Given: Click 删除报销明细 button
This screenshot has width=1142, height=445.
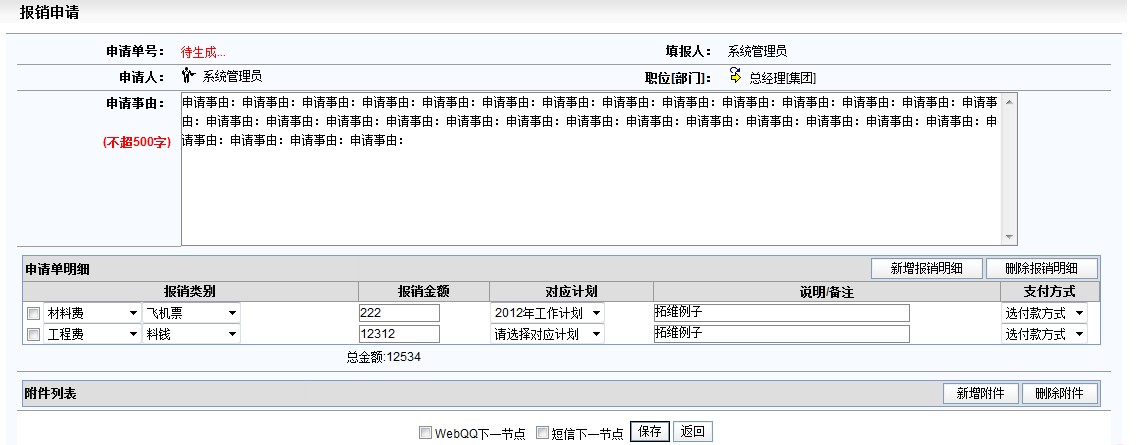Looking at the screenshot, I should (1041, 268).
